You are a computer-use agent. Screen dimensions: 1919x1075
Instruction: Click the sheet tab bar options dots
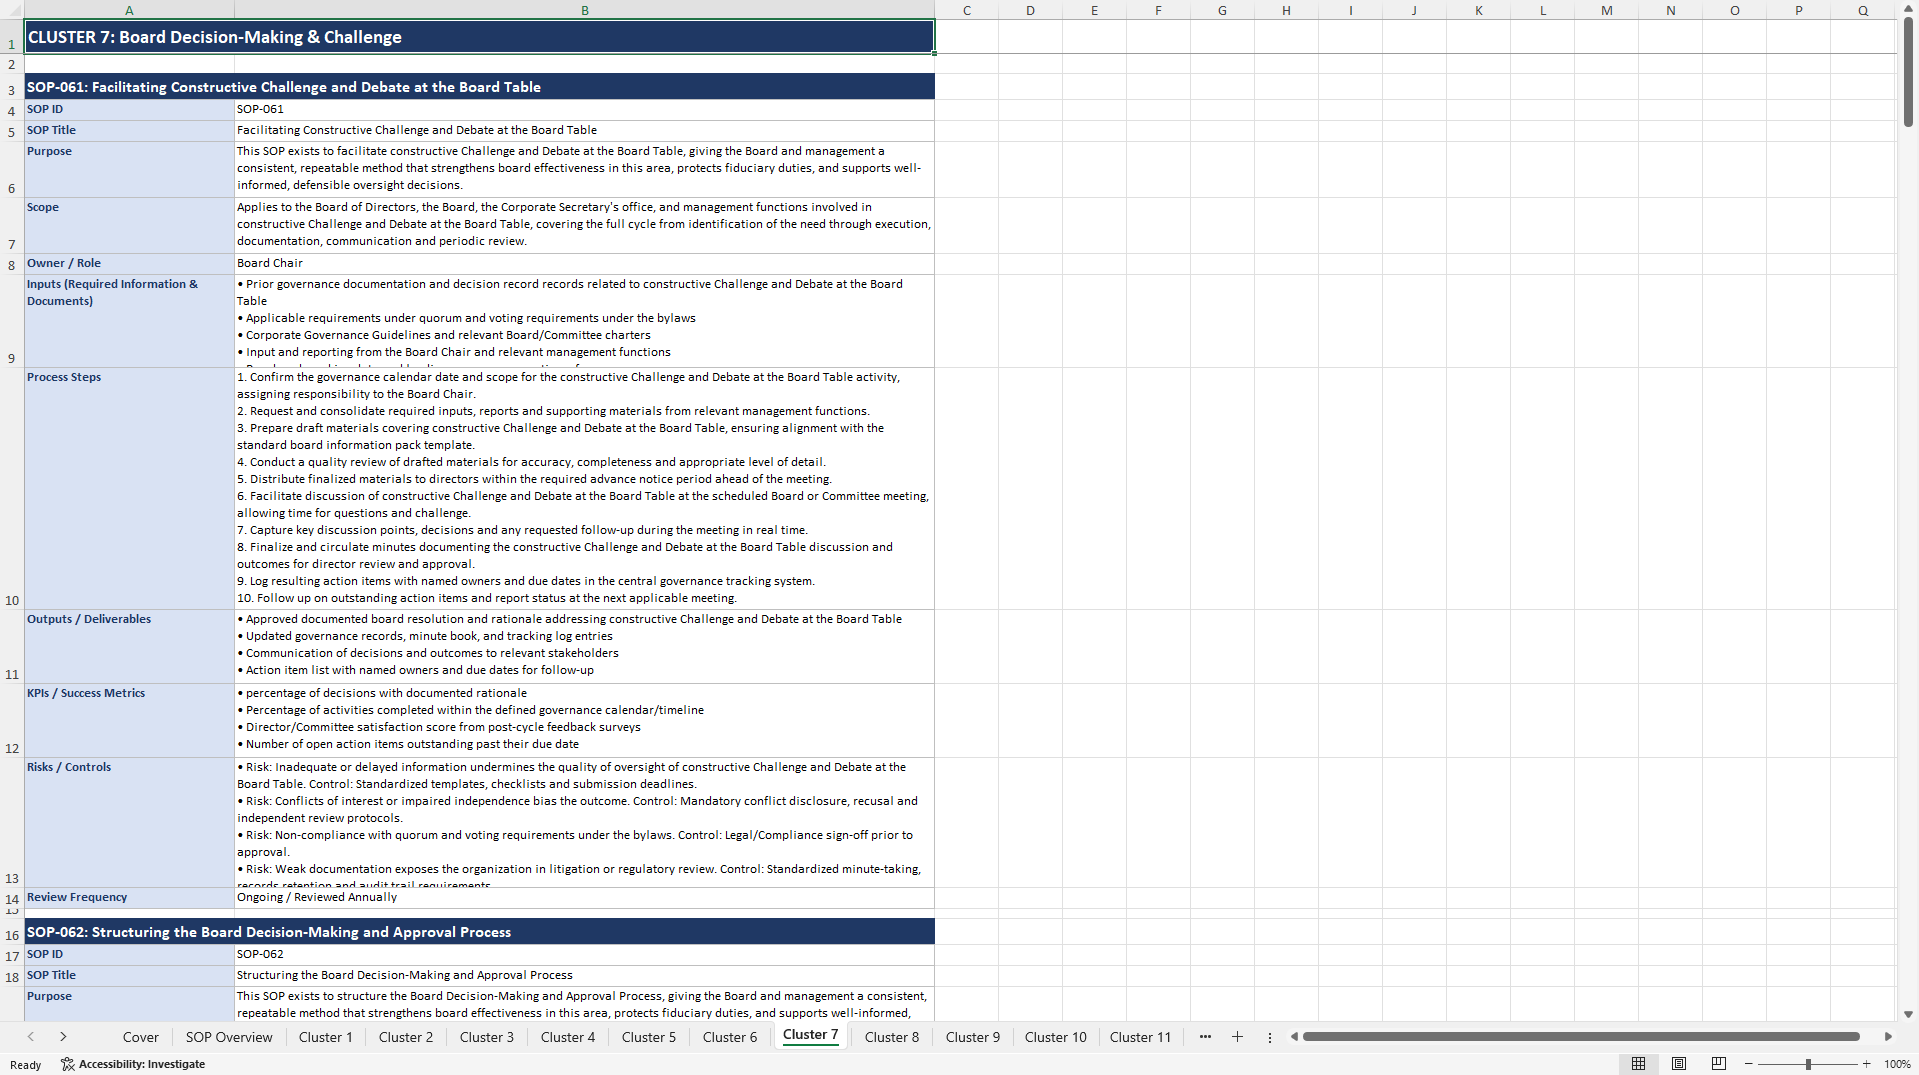tap(1270, 1038)
